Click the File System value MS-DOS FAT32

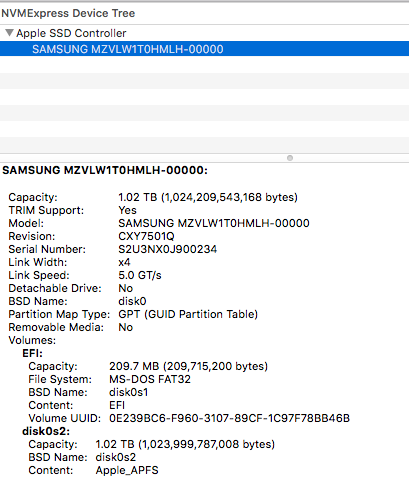coord(150,379)
